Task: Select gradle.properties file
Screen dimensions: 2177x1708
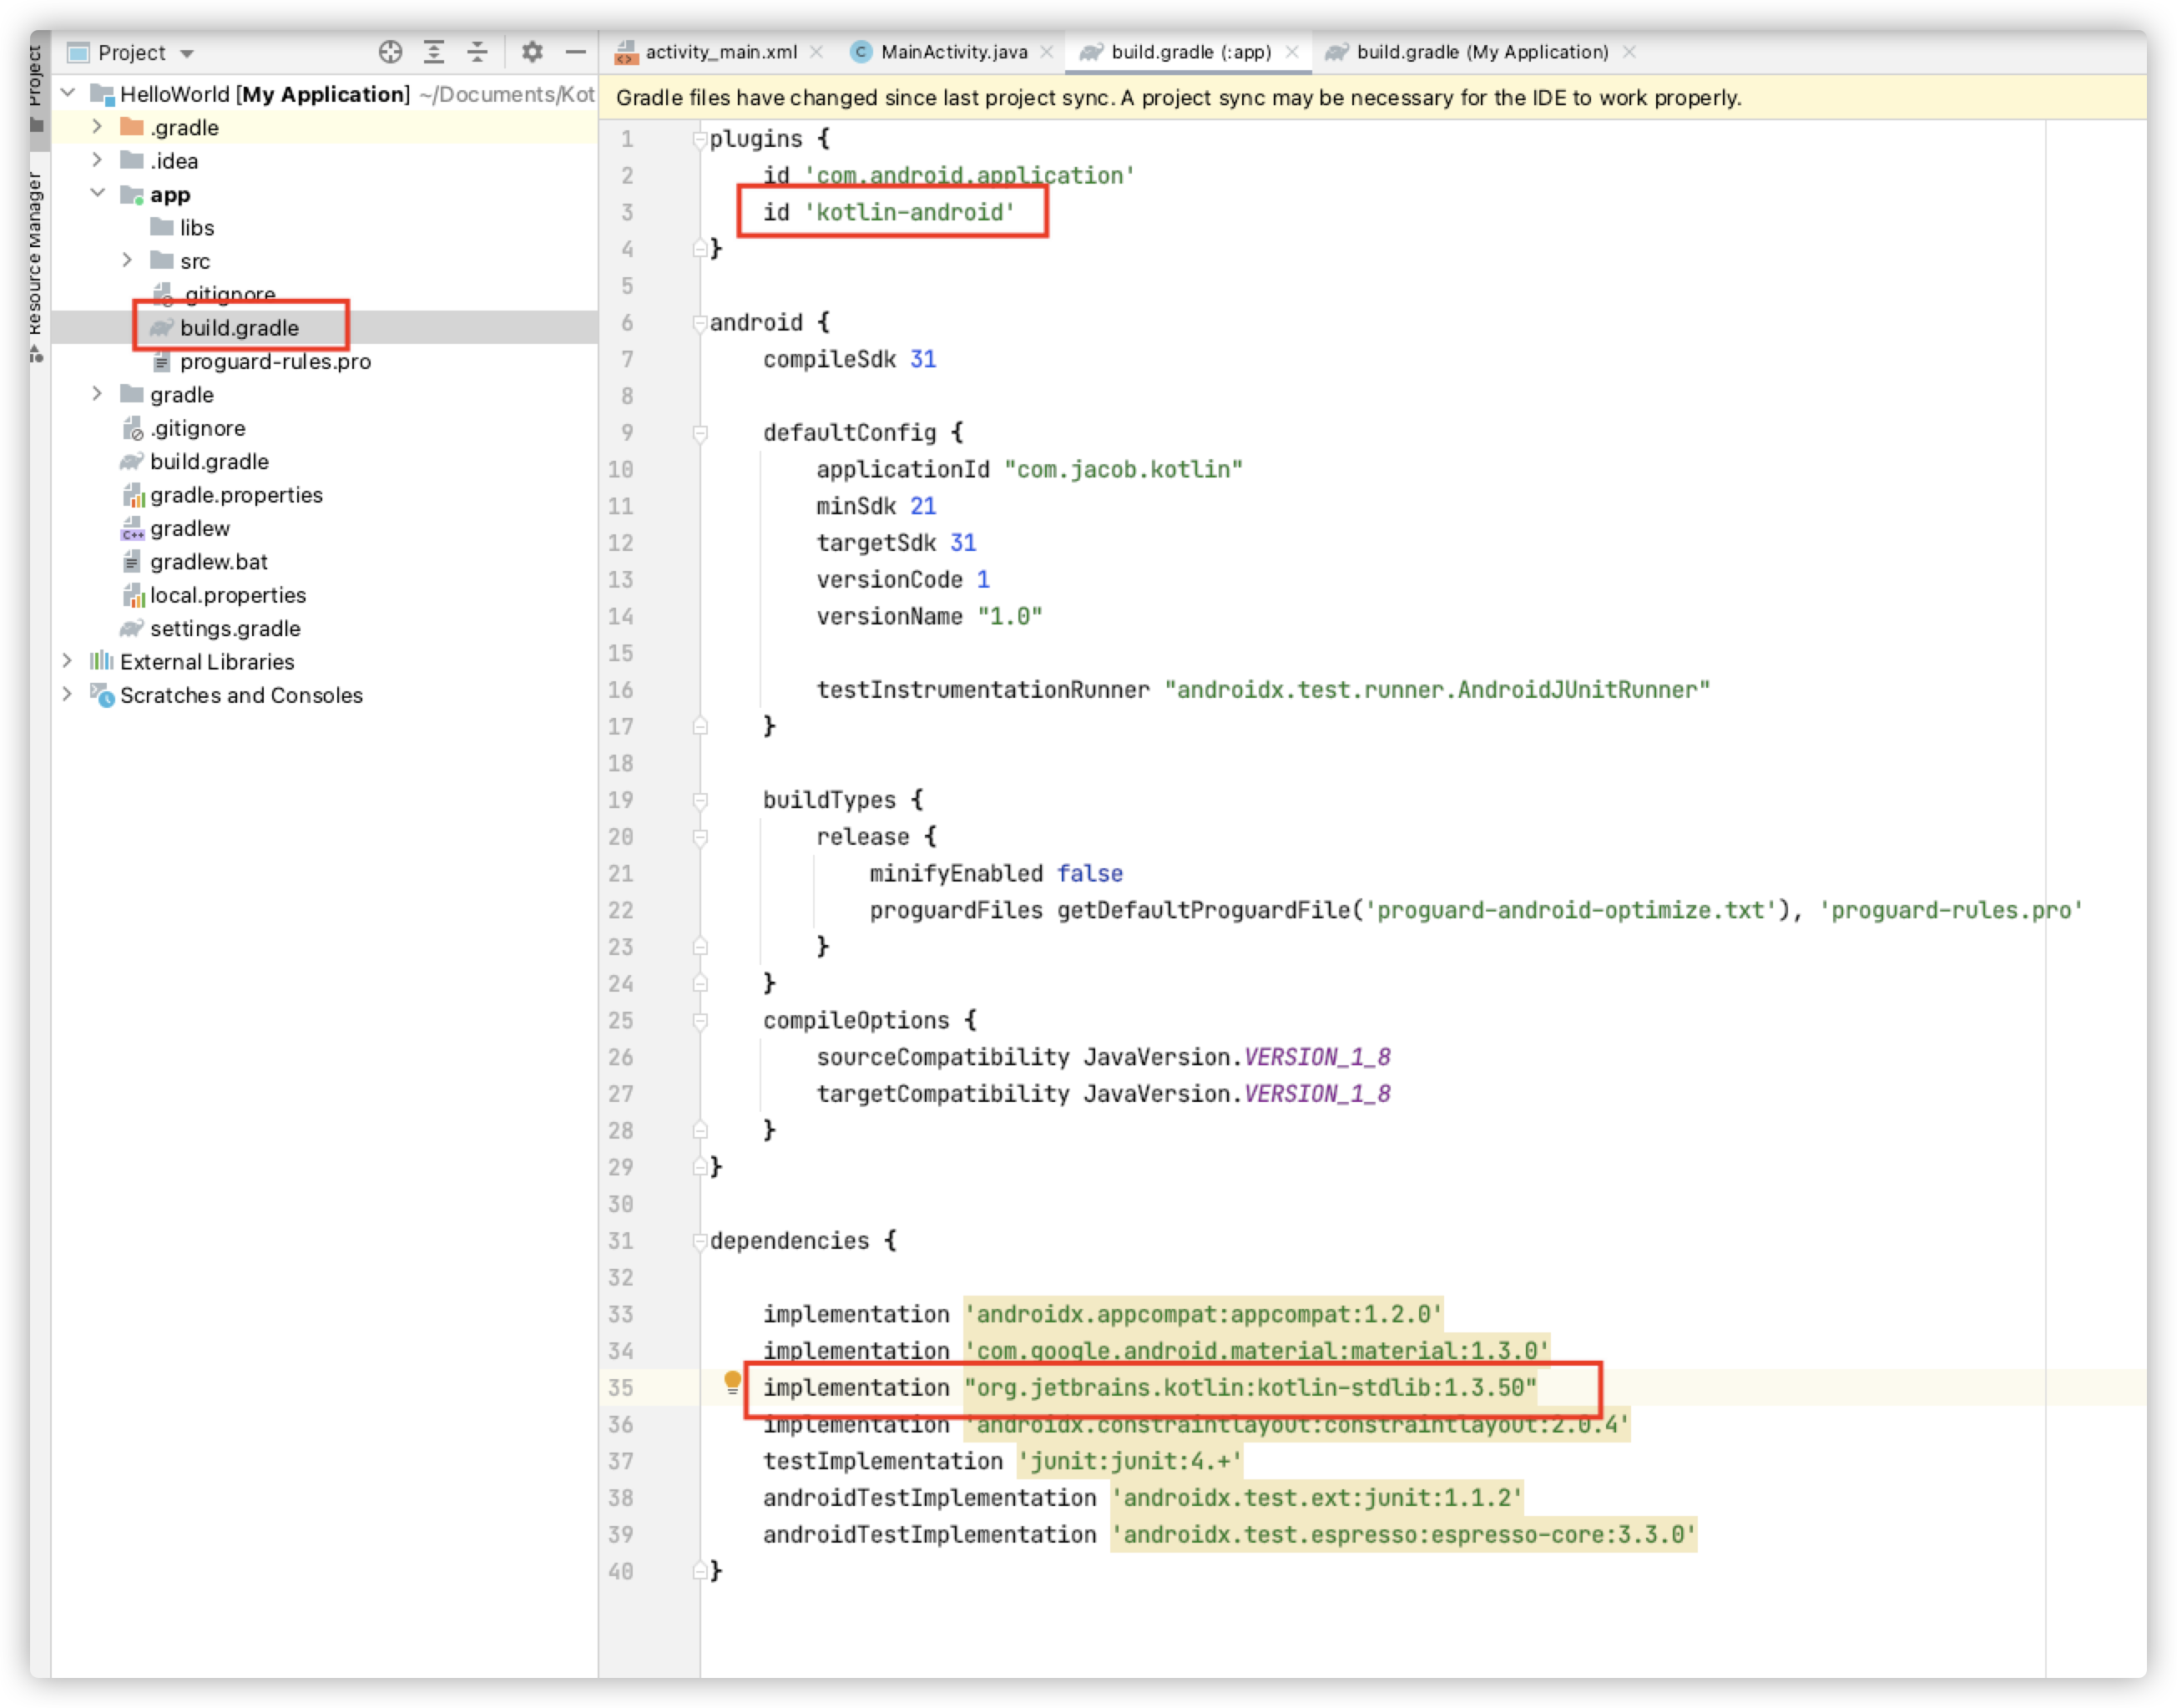Action: (236, 495)
